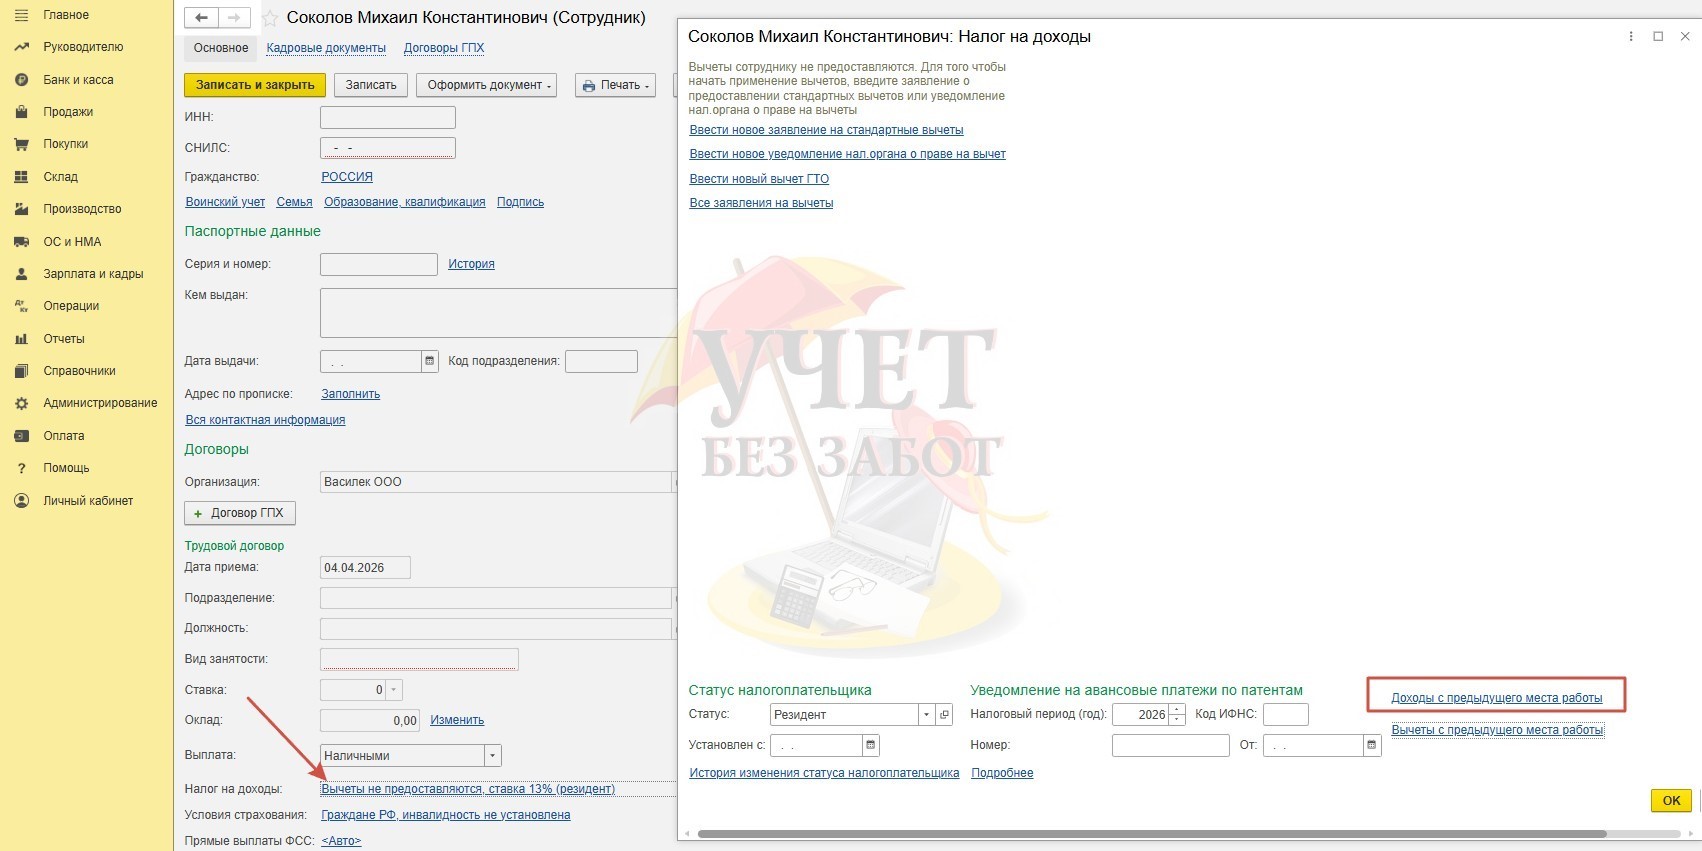This screenshot has width=1702, height=851.
Task: Follow Доходы с предыдущего места работы link
Action: tap(1496, 698)
